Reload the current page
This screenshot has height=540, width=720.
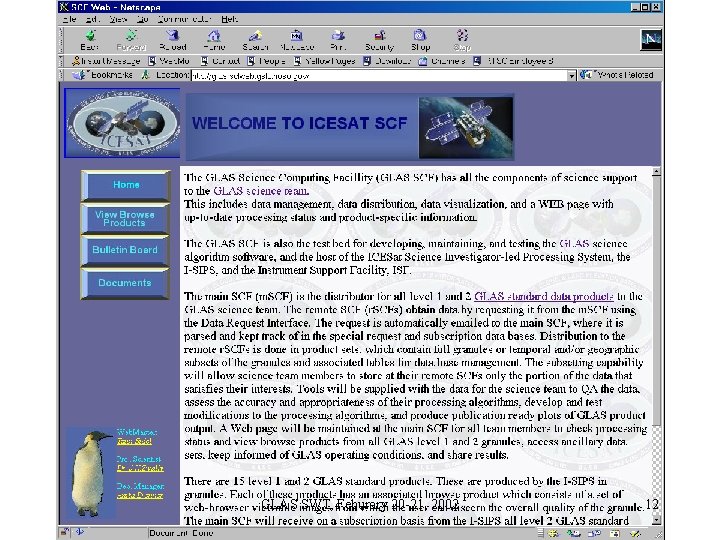pos(173,40)
